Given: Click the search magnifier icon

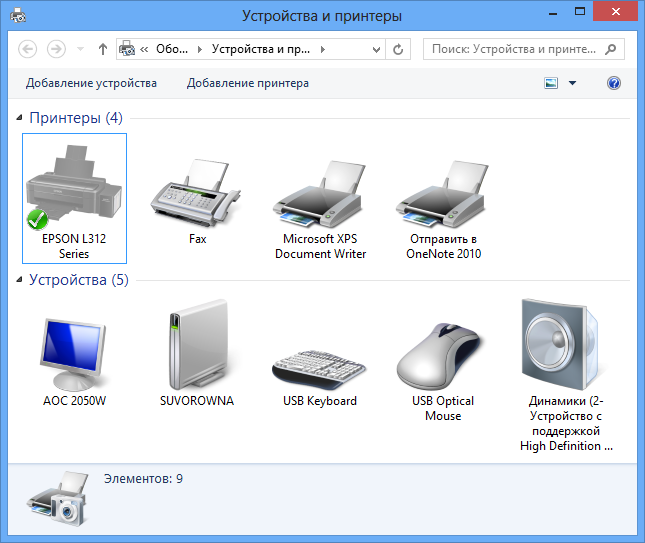Looking at the screenshot, I should pos(611,49).
